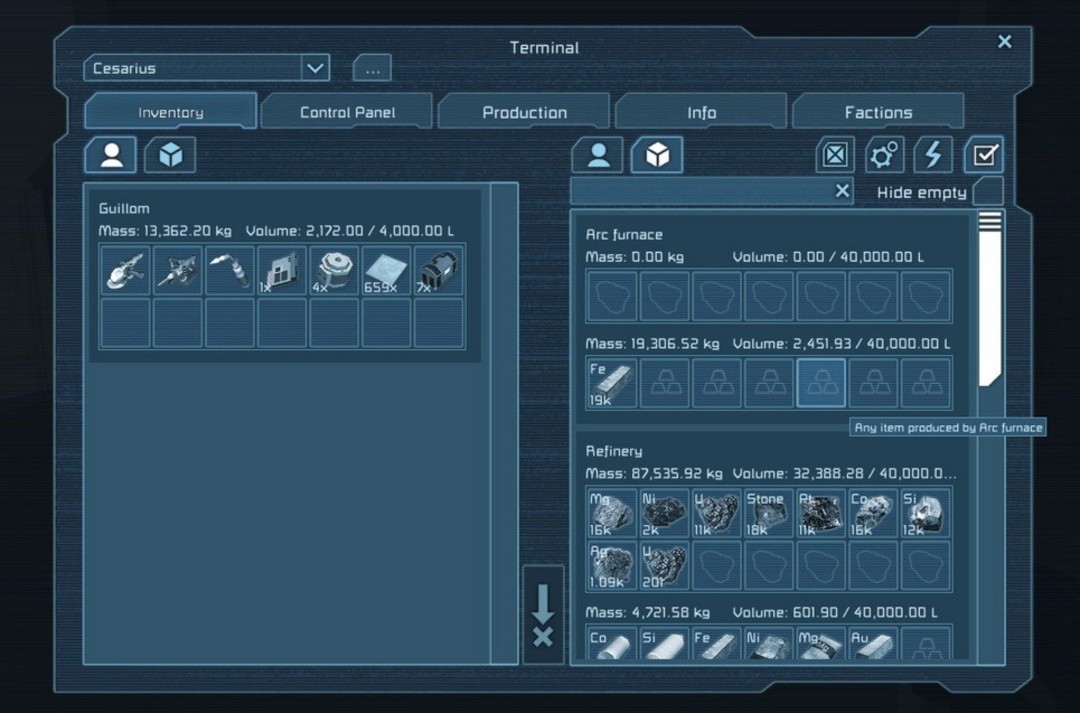
Task: Click the lightning bolt energy filter icon
Action: point(933,155)
